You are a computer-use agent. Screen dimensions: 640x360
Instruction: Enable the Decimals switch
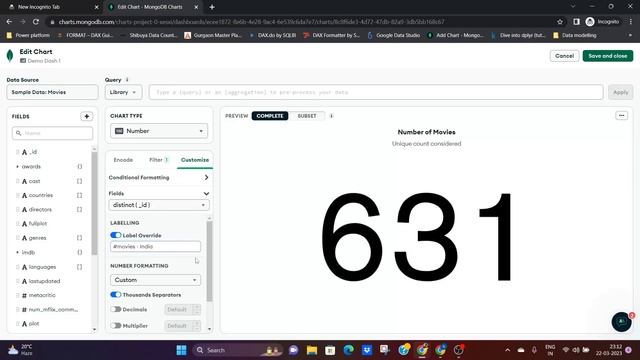click(x=116, y=309)
